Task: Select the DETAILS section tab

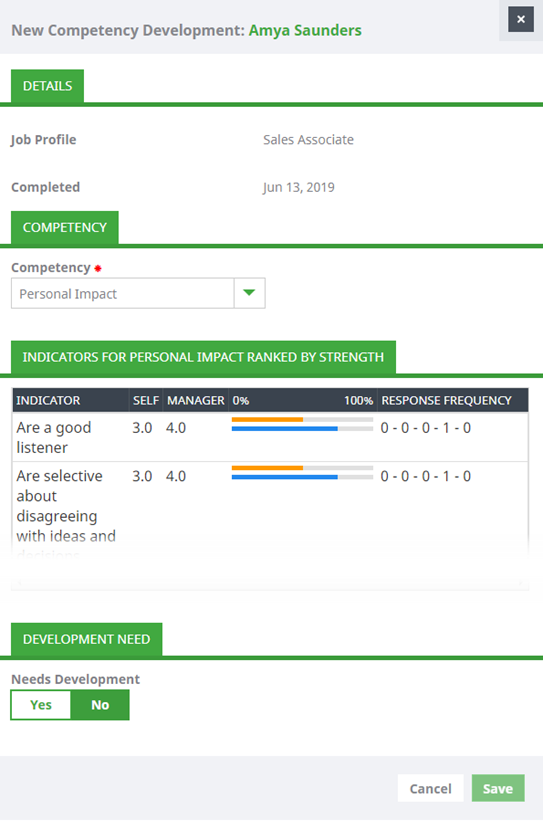Action: (48, 86)
